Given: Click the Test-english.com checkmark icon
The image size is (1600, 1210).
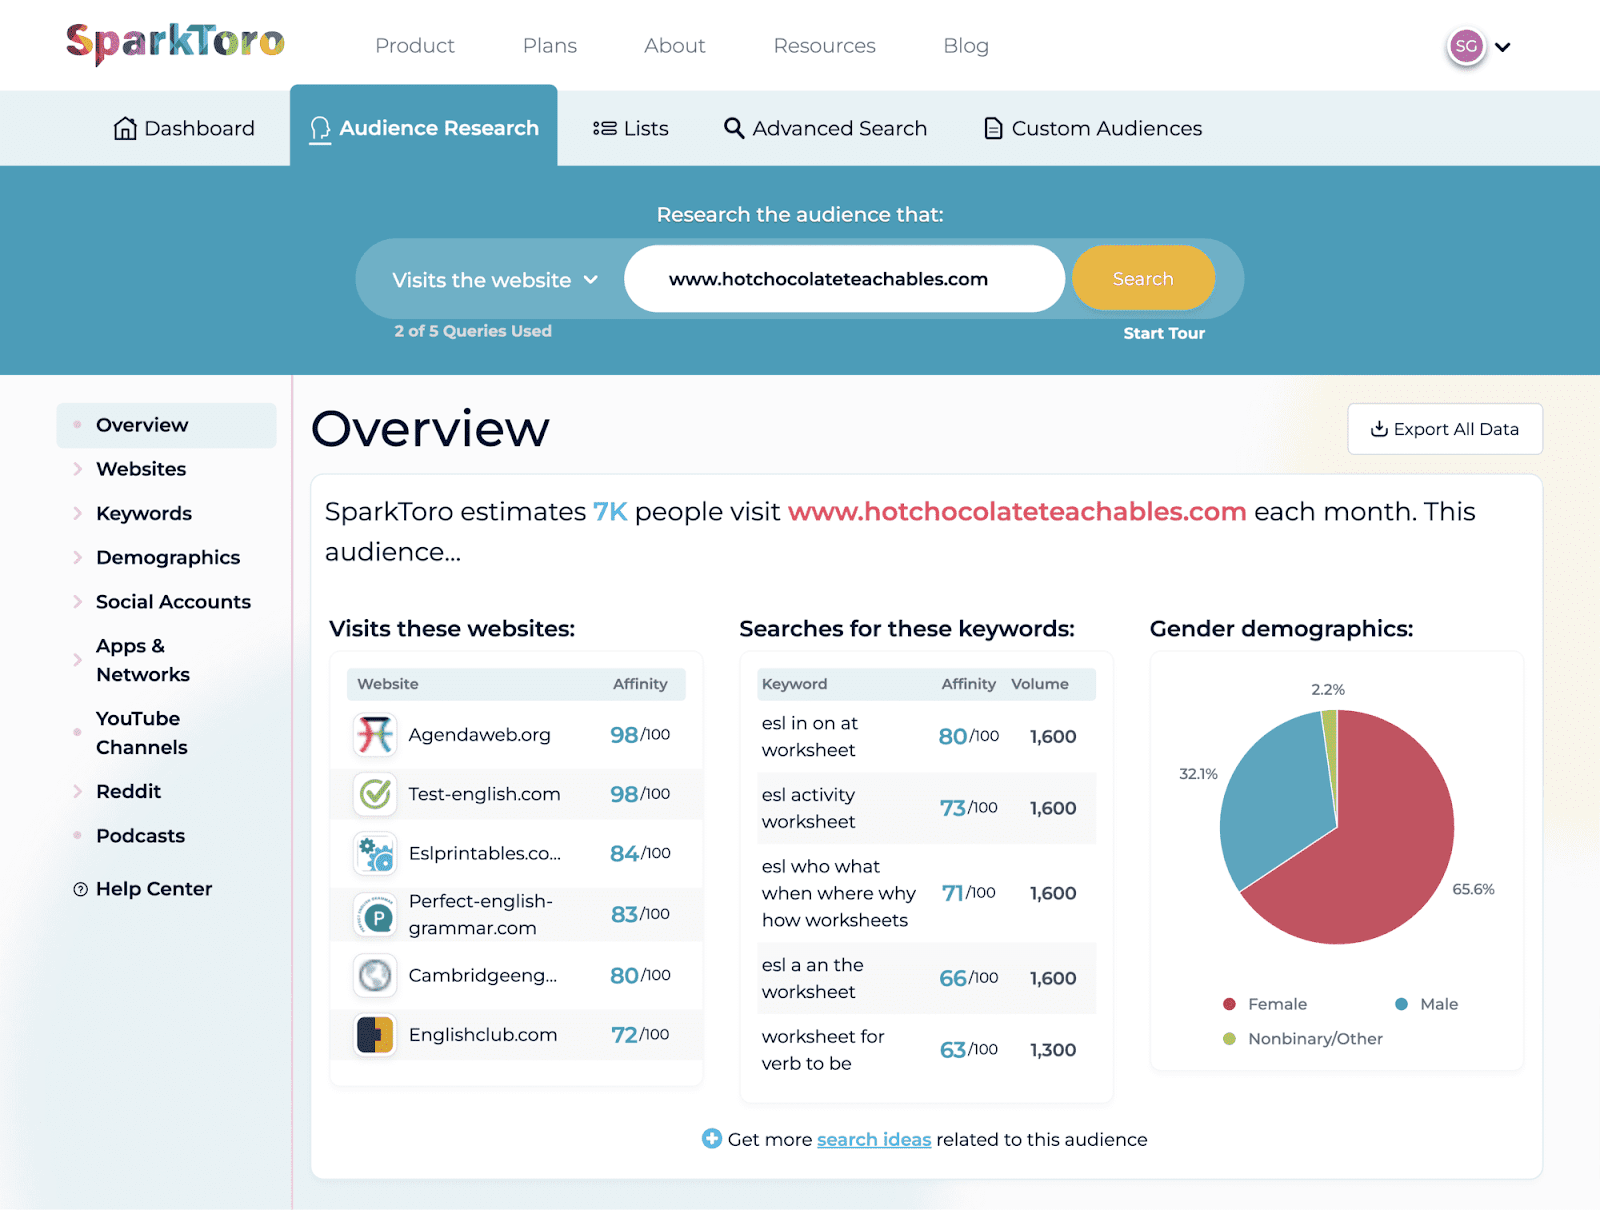Looking at the screenshot, I should (375, 794).
